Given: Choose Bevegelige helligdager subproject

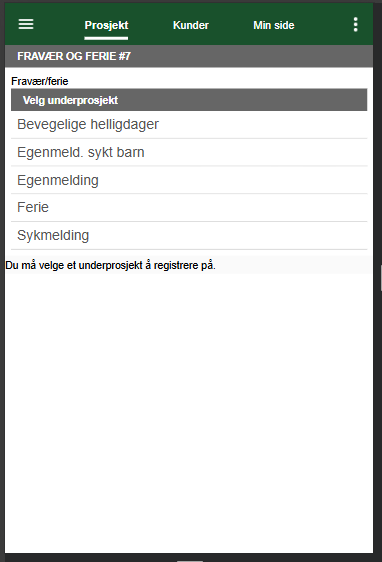Looking at the screenshot, I should click(189, 124).
